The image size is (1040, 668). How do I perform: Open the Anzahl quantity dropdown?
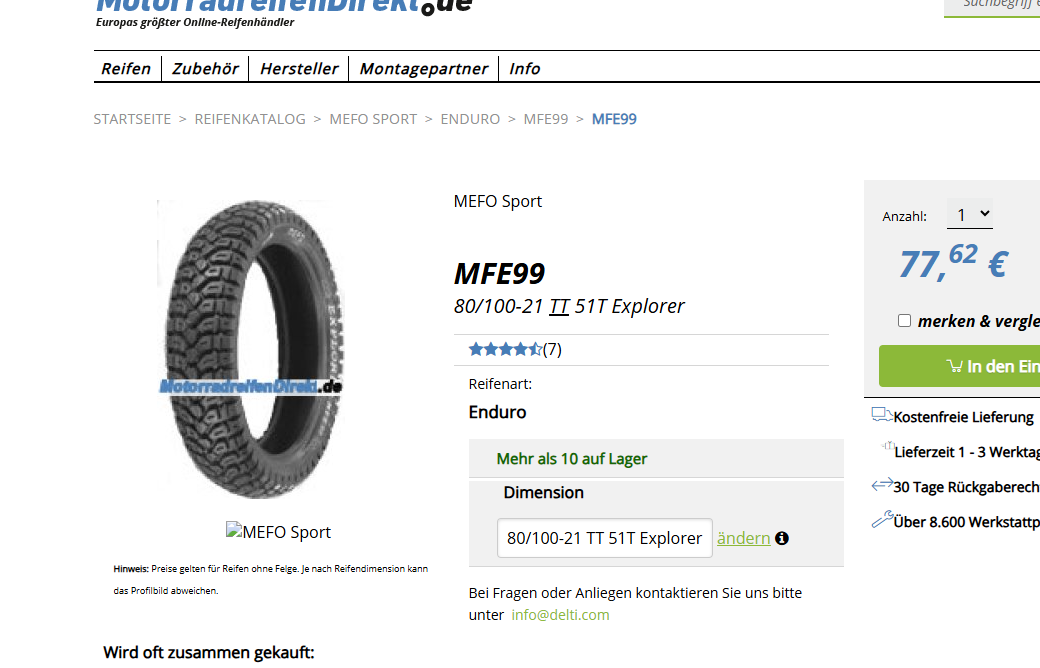(970, 214)
